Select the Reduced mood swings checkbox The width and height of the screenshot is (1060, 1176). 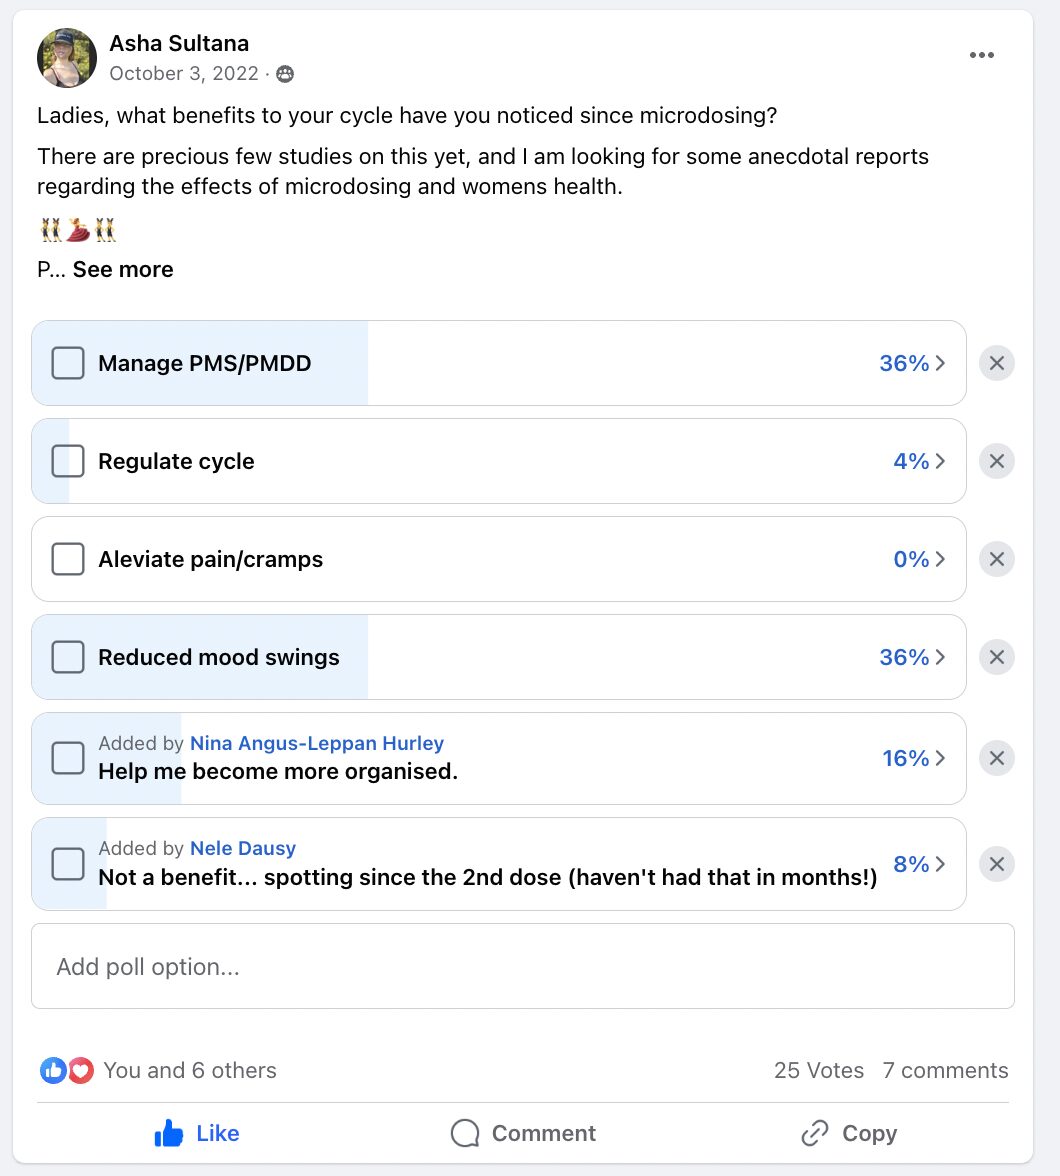[x=68, y=657]
